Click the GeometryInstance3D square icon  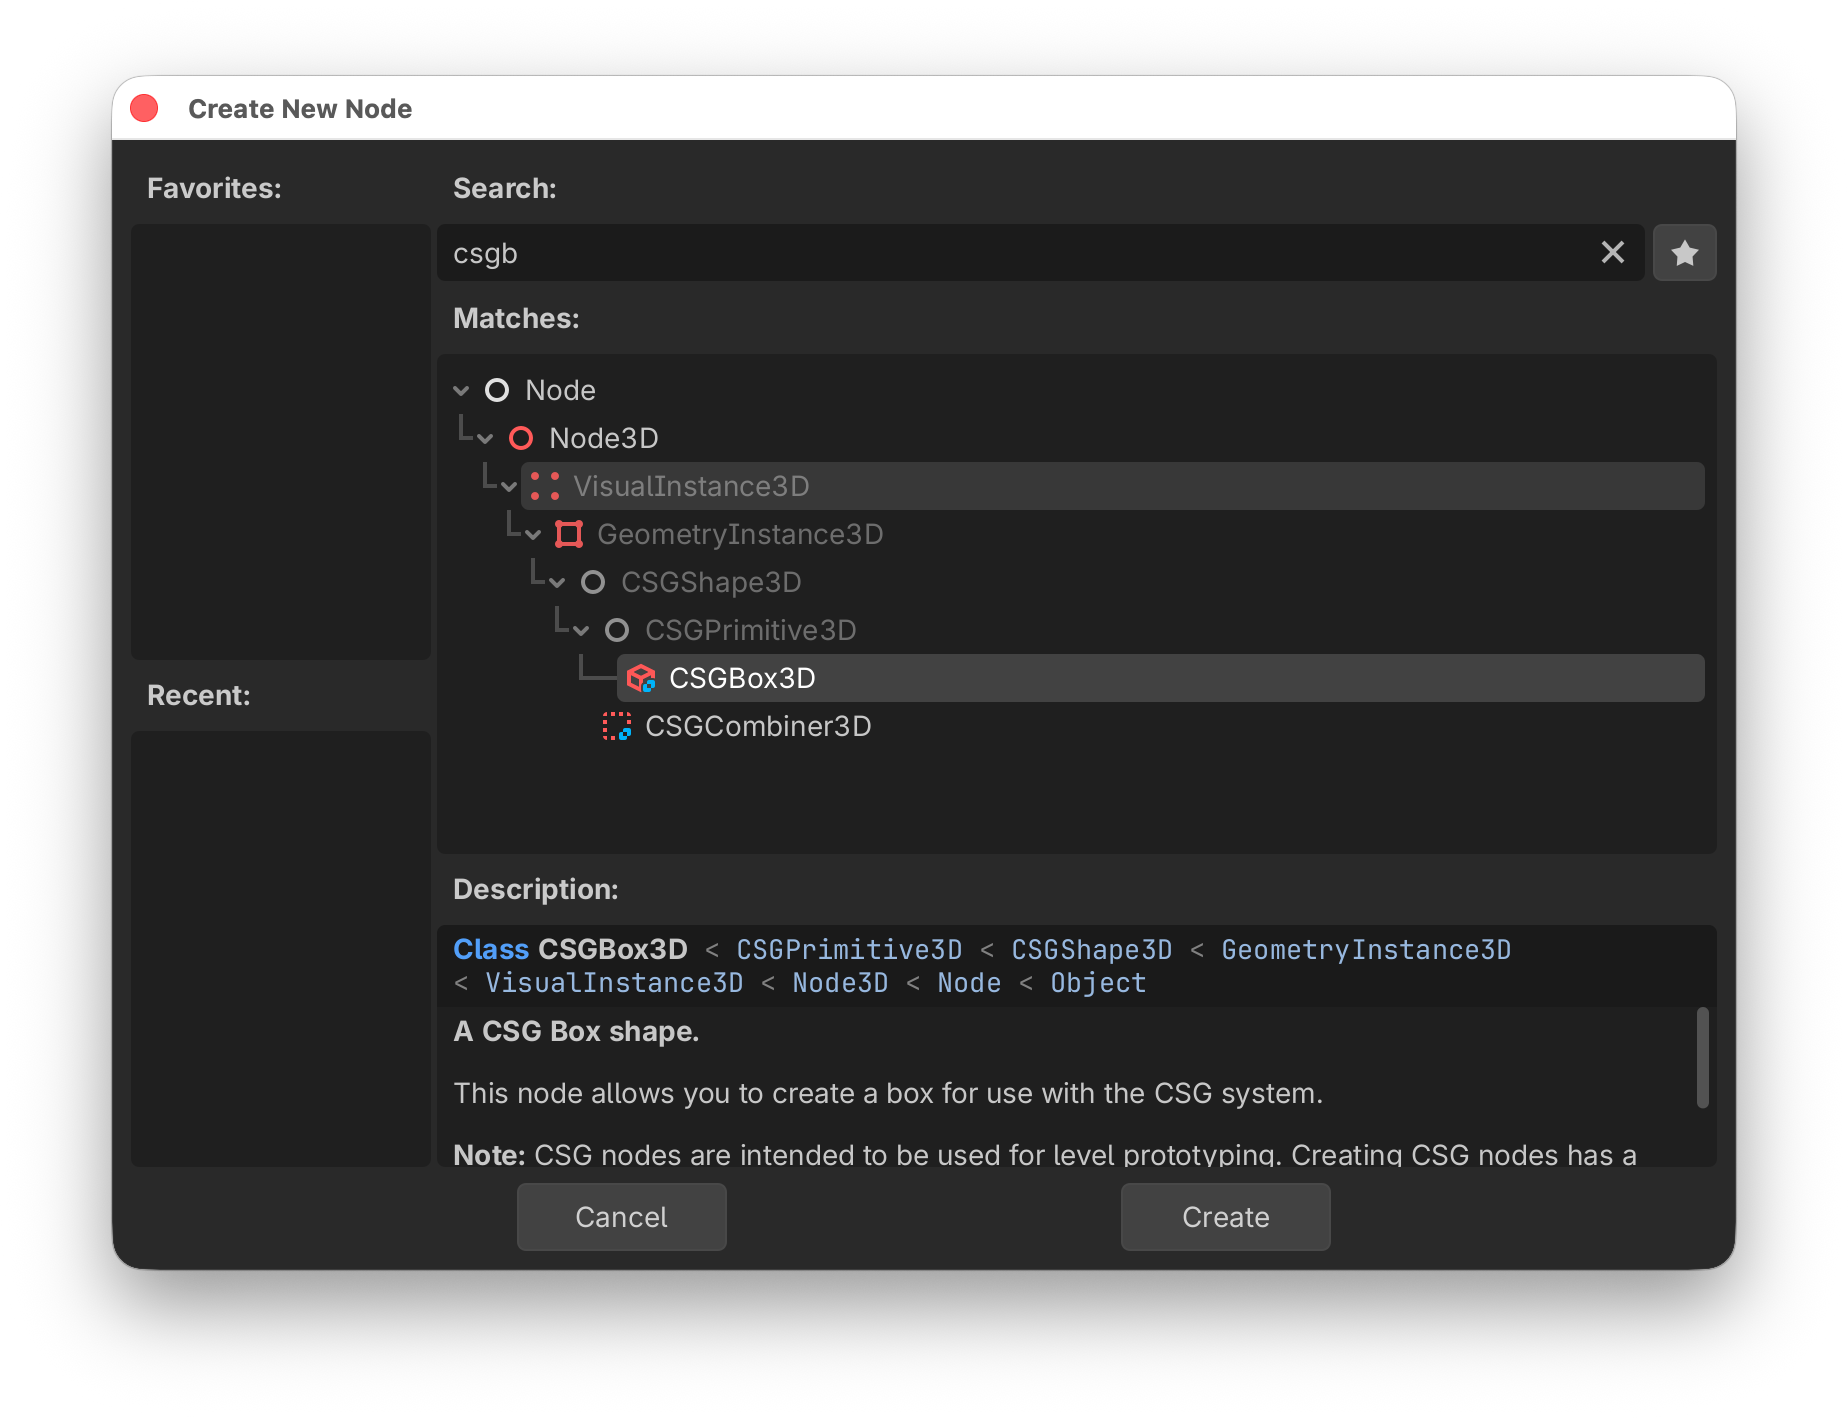click(x=569, y=535)
